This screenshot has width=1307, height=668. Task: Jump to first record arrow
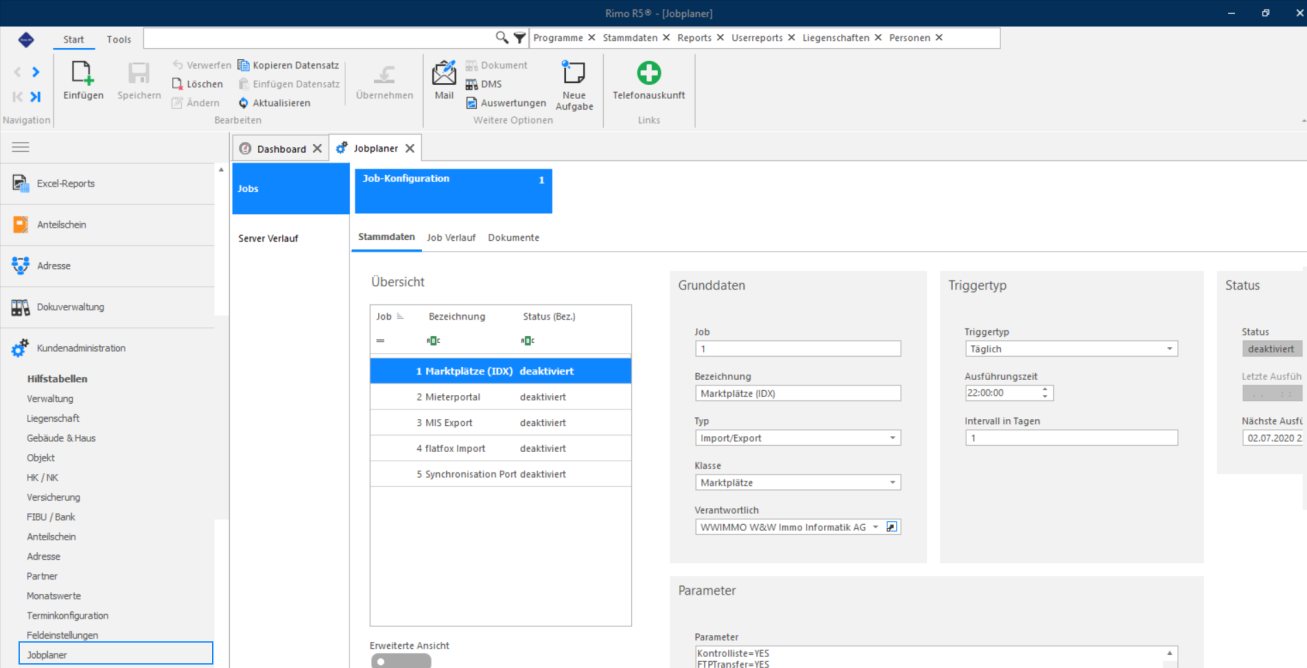17,96
